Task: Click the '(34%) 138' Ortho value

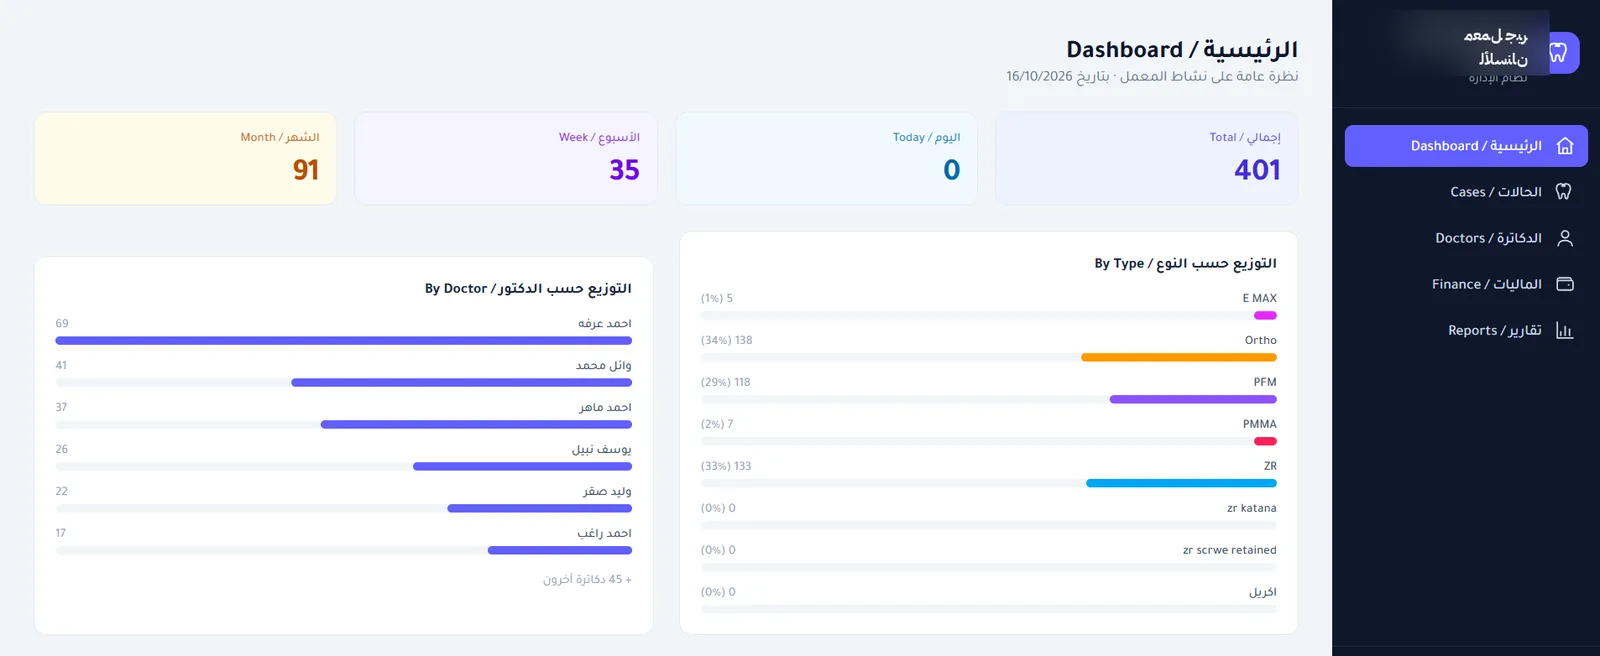Action: pos(727,340)
